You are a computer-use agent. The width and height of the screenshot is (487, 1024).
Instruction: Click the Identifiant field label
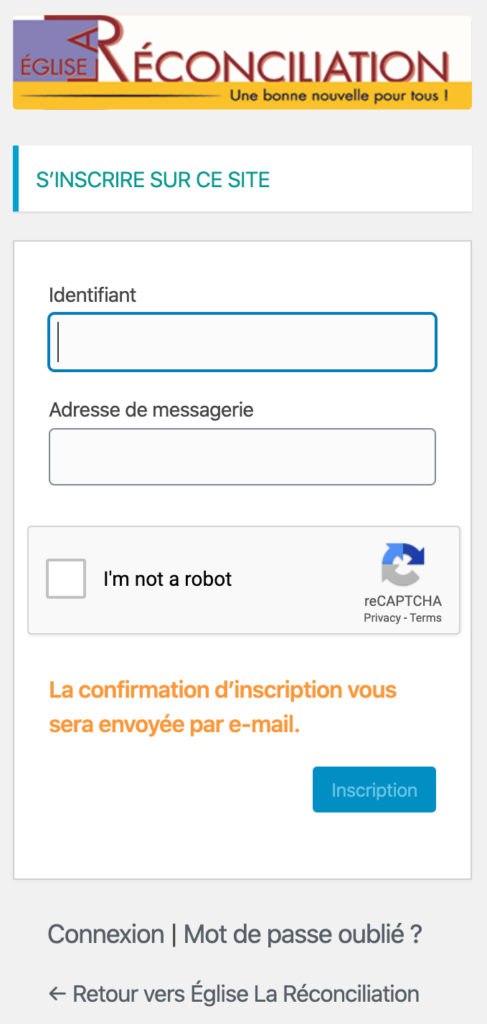tap(93, 295)
